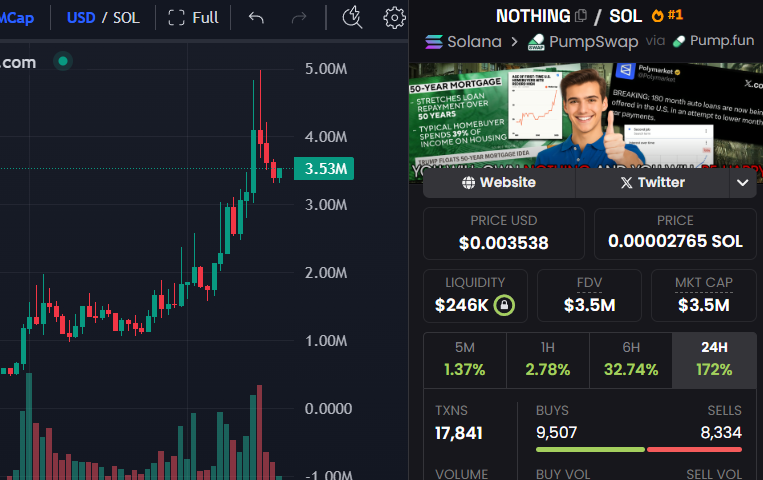Screen dimensions: 763x480
Task: Click the token banner image
Action: click(586, 115)
